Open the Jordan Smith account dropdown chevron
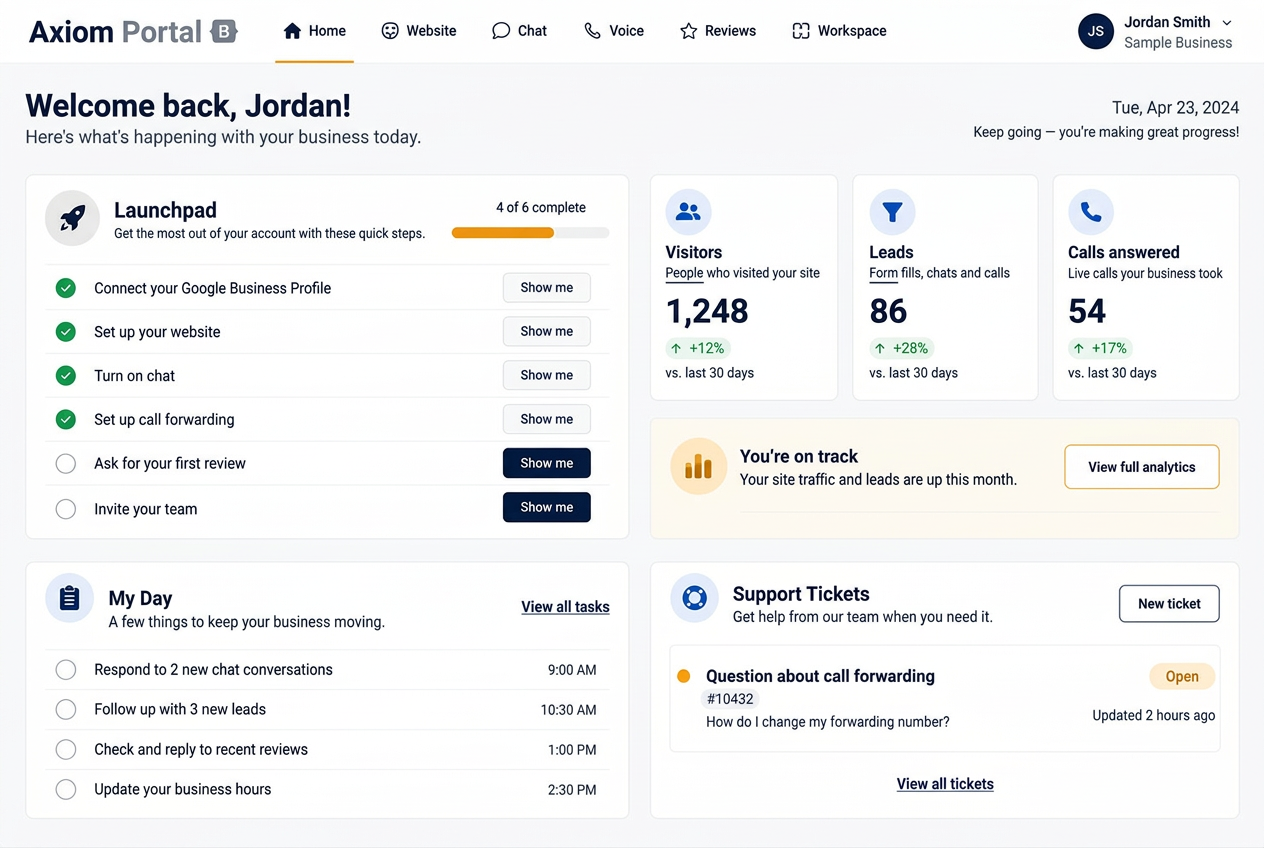 tap(1227, 22)
